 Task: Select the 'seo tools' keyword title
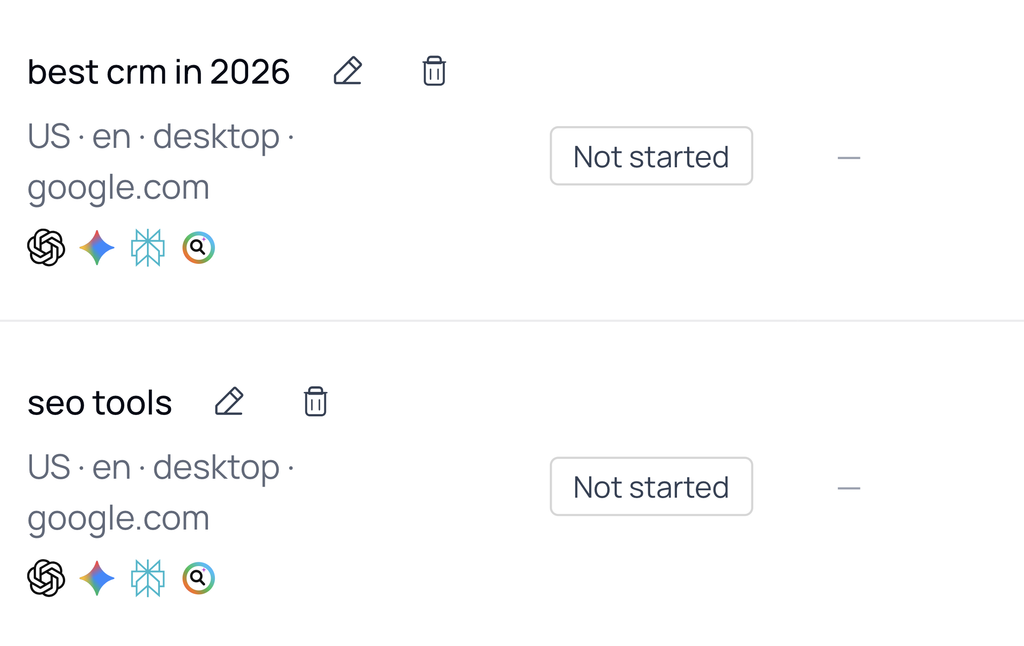(100, 402)
